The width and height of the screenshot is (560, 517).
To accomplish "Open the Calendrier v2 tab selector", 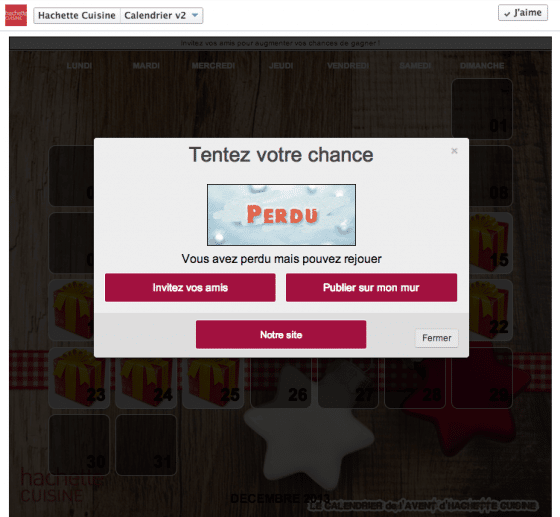I will point(161,16).
